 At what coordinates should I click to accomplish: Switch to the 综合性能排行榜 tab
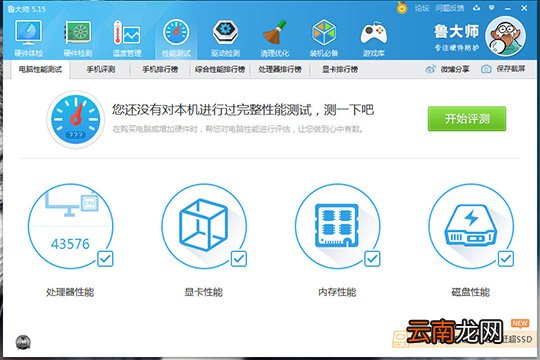click(x=220, y=70)
